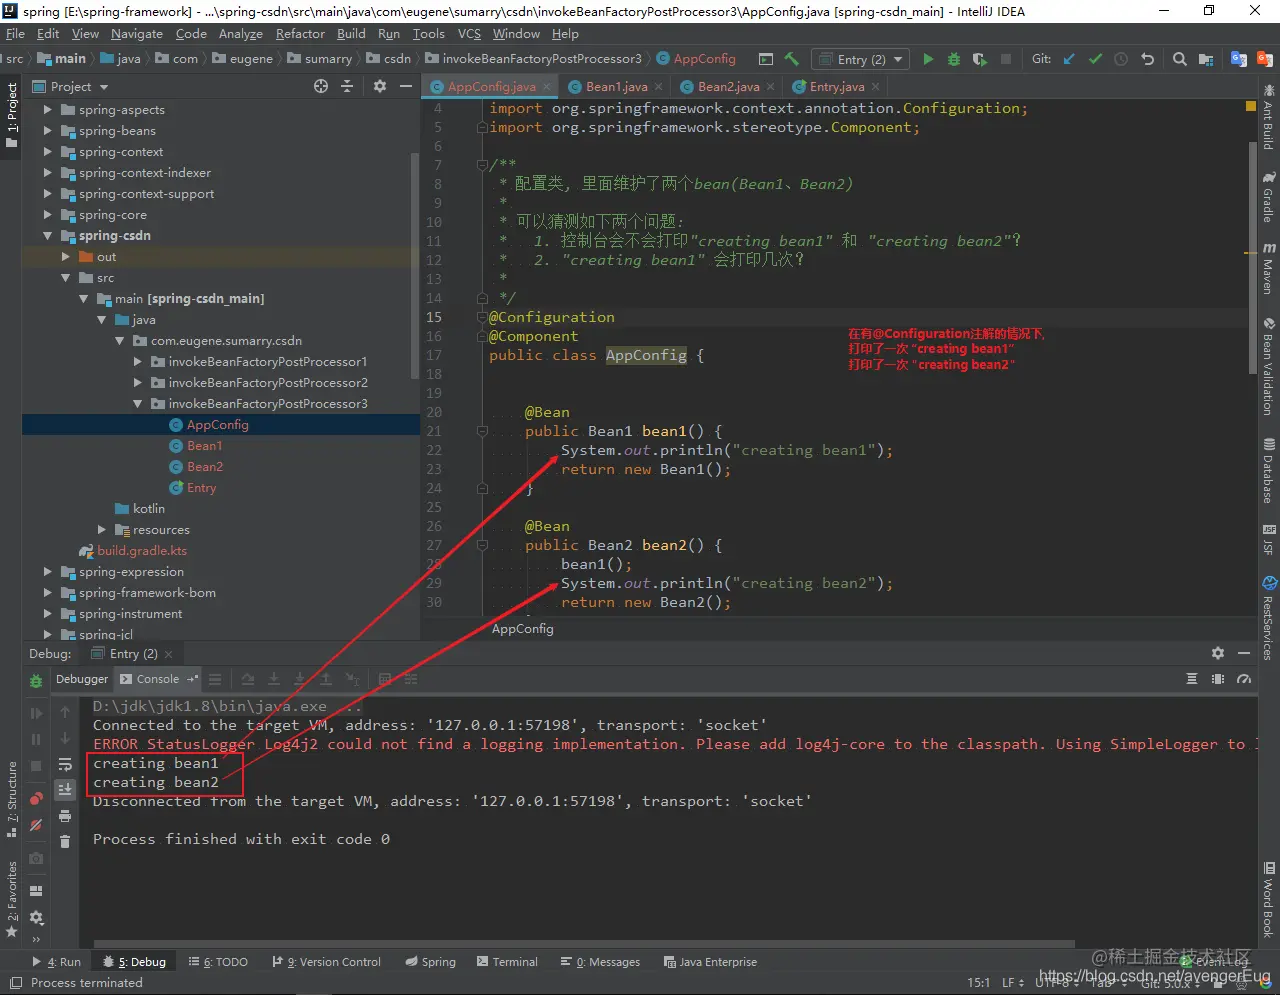Expand the spring-expression module
1280x995 pixels.
tap(47, 572)
